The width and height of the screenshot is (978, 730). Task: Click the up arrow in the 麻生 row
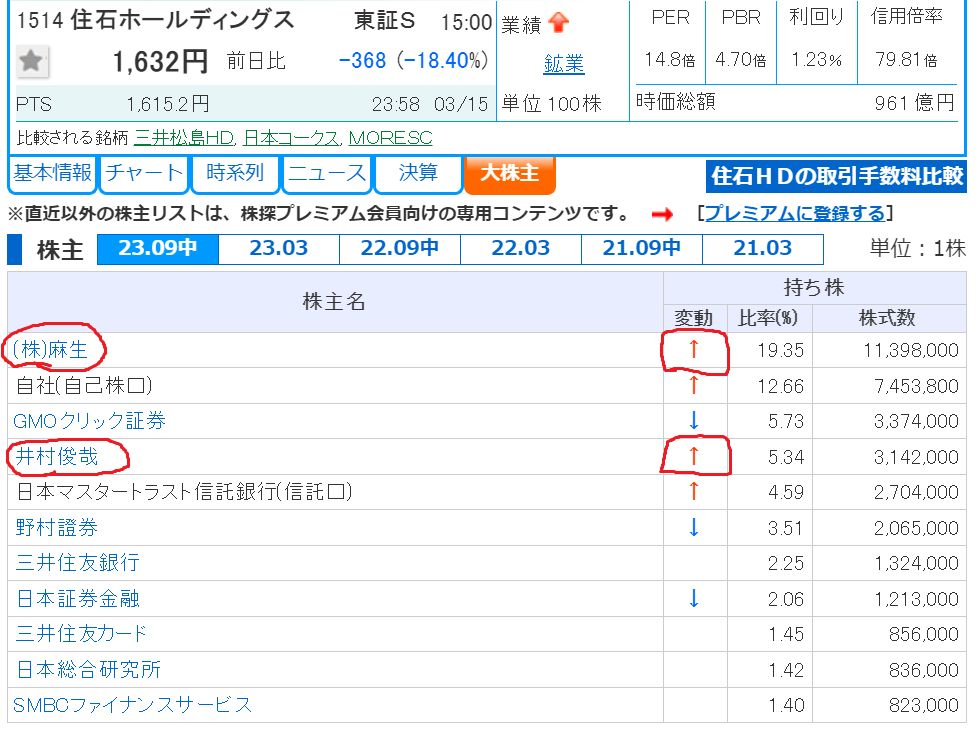(694, 350)
